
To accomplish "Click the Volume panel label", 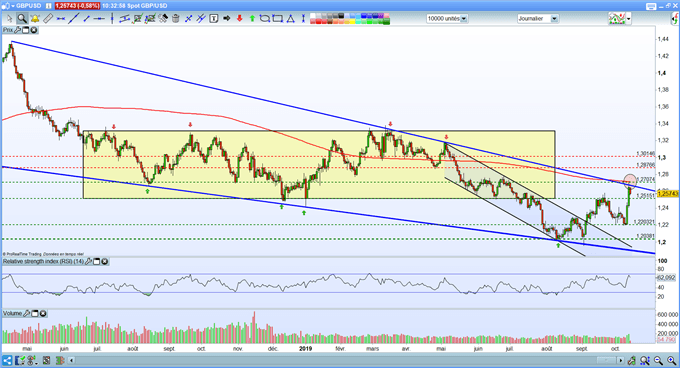I will click(12, 313).
